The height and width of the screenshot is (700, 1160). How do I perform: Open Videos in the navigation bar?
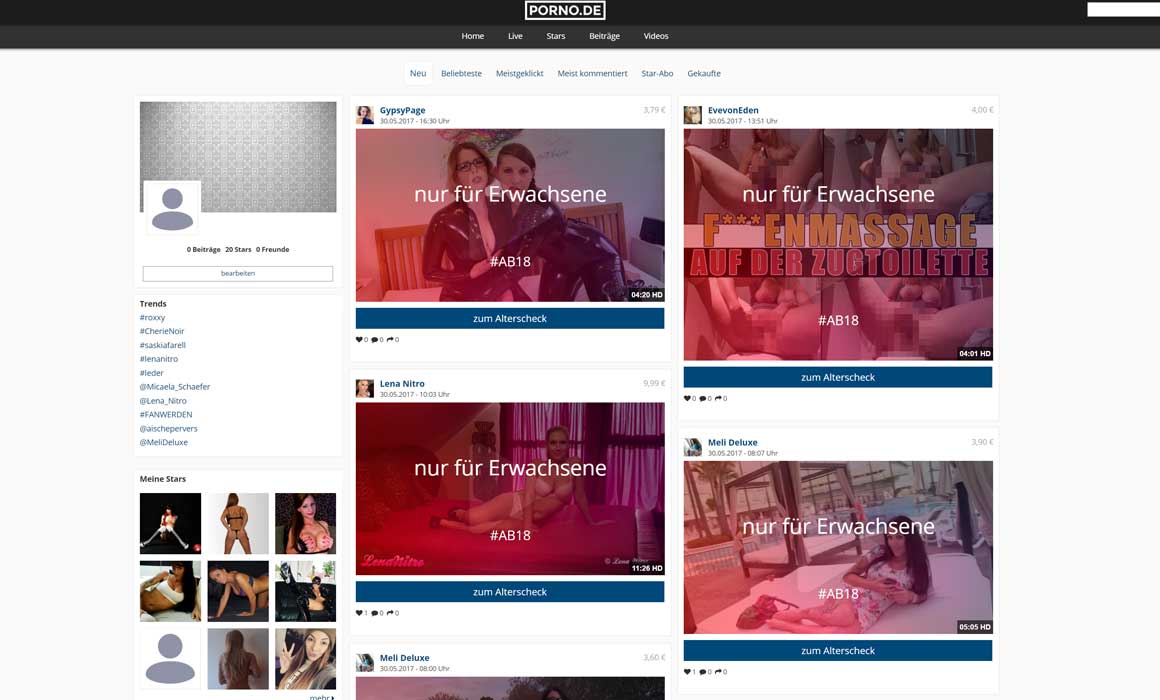(x=656, y=36)
